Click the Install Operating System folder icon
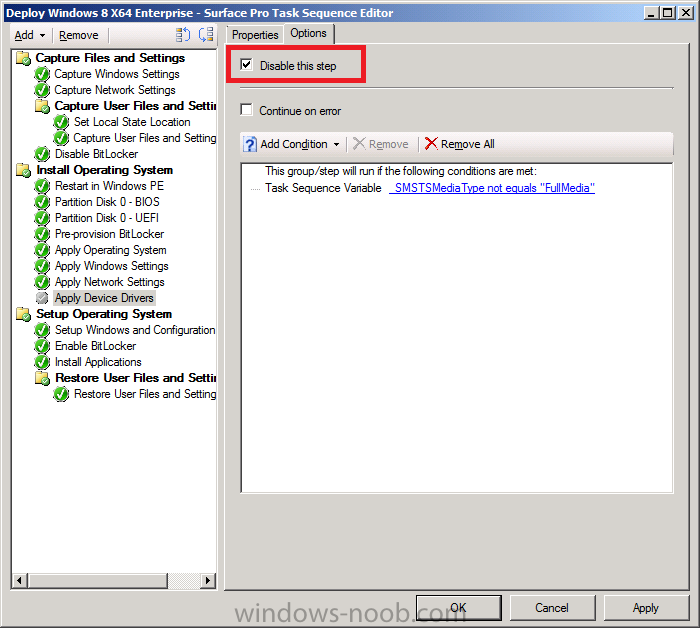Screen dimensions: 700x628 pyautogui.click(x=23, y=170)
